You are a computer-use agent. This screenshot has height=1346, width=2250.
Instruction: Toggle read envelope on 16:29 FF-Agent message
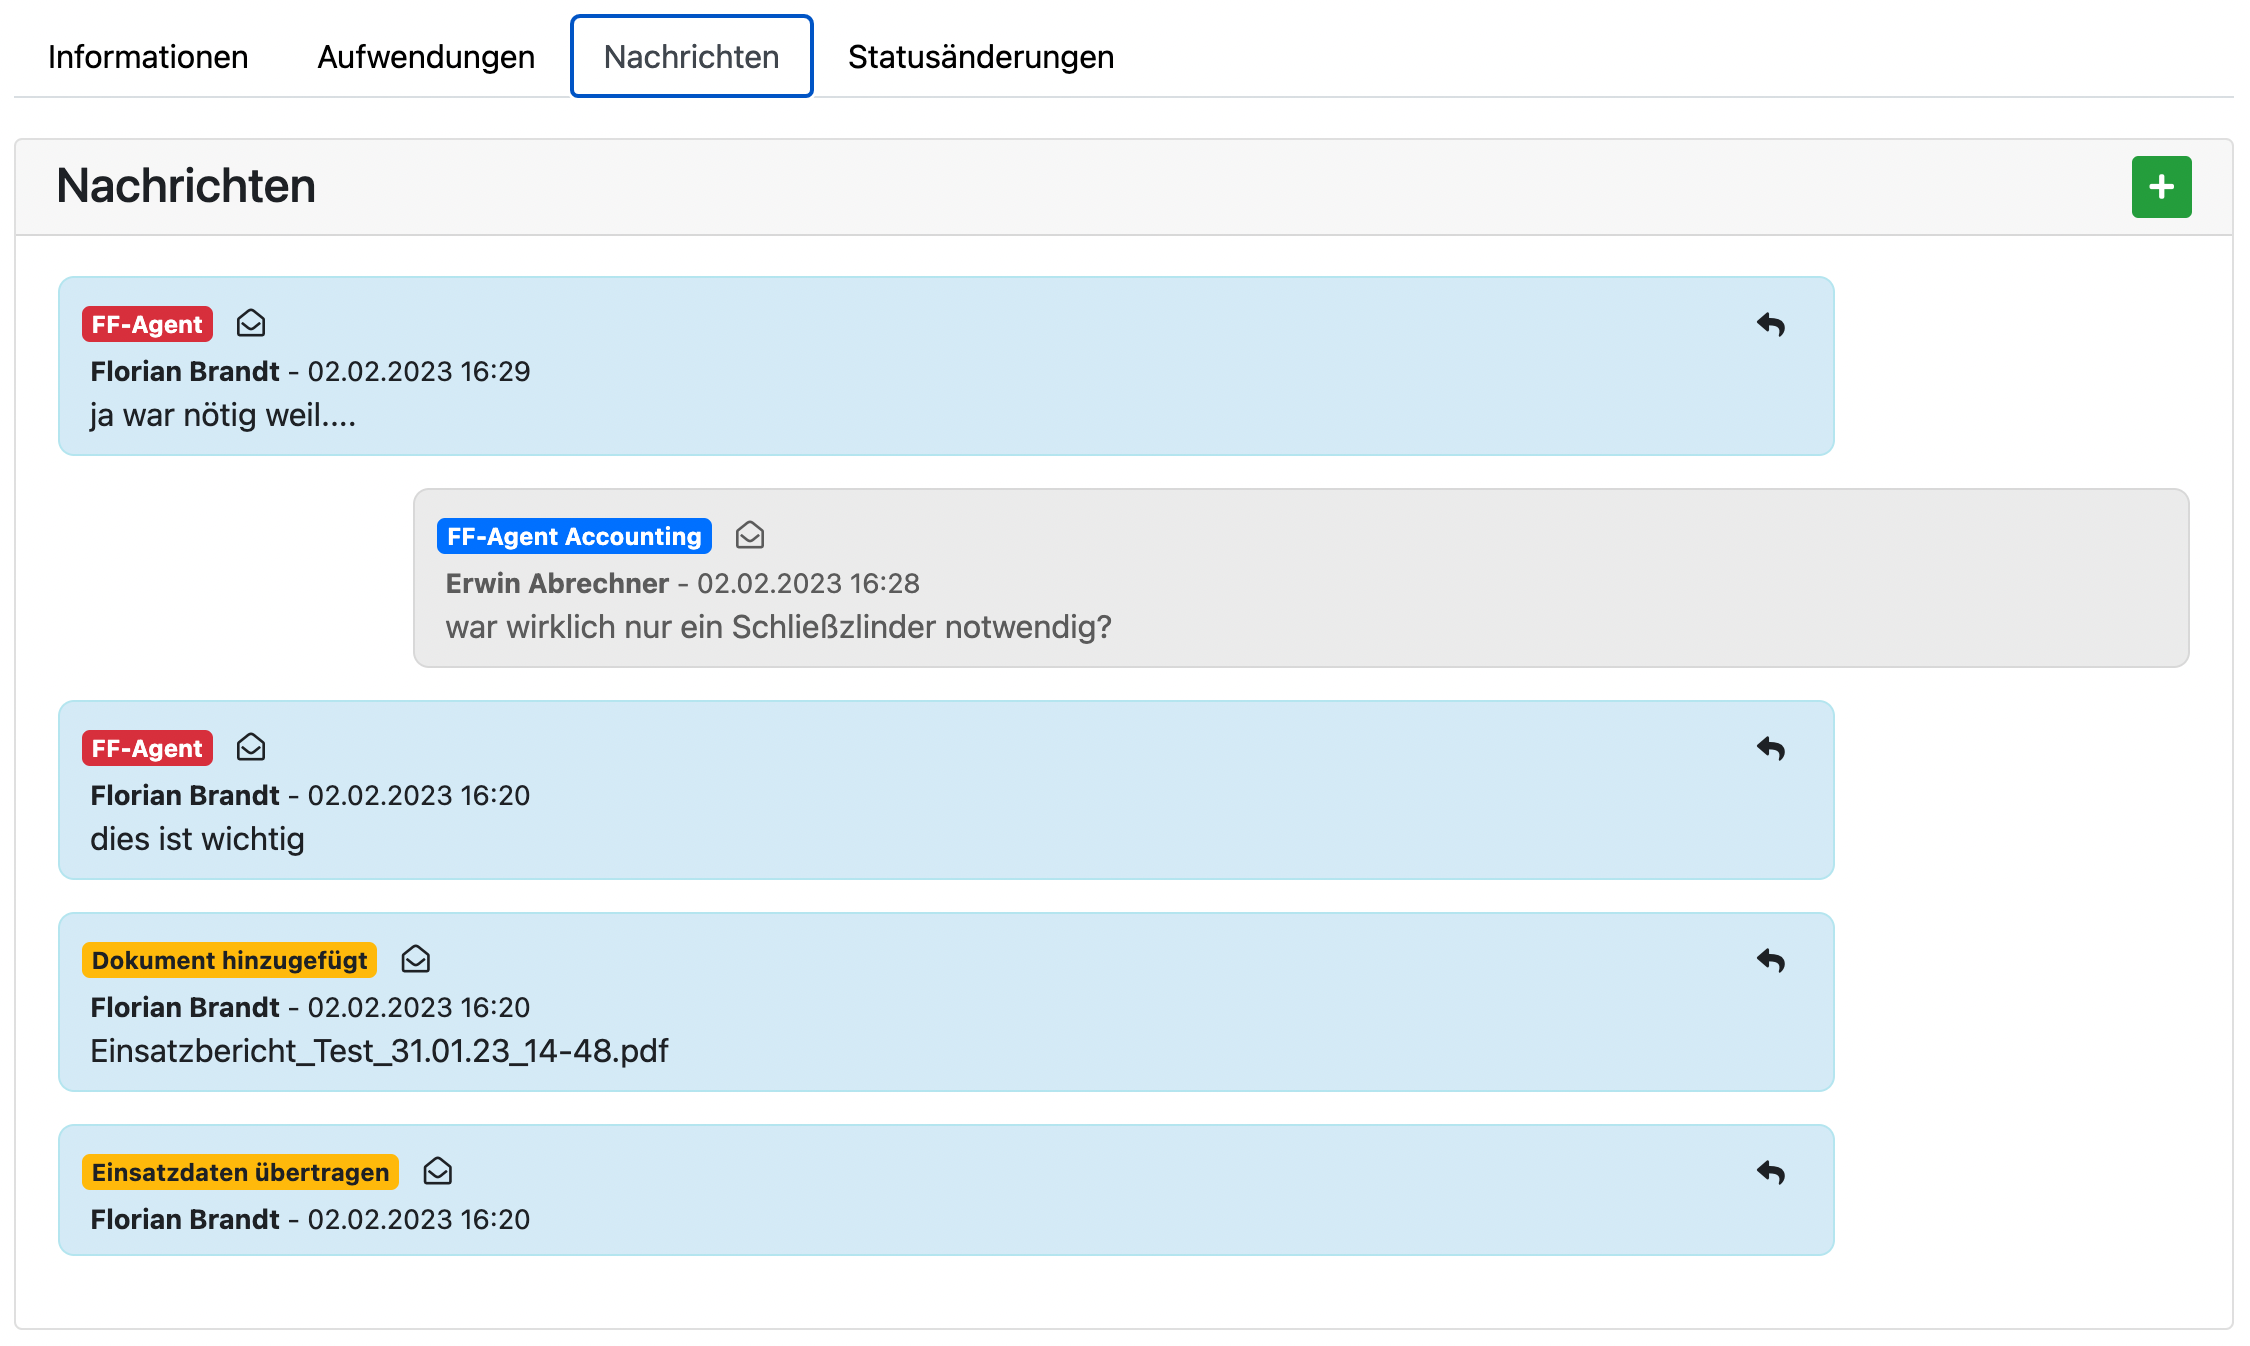coord(251,323)
